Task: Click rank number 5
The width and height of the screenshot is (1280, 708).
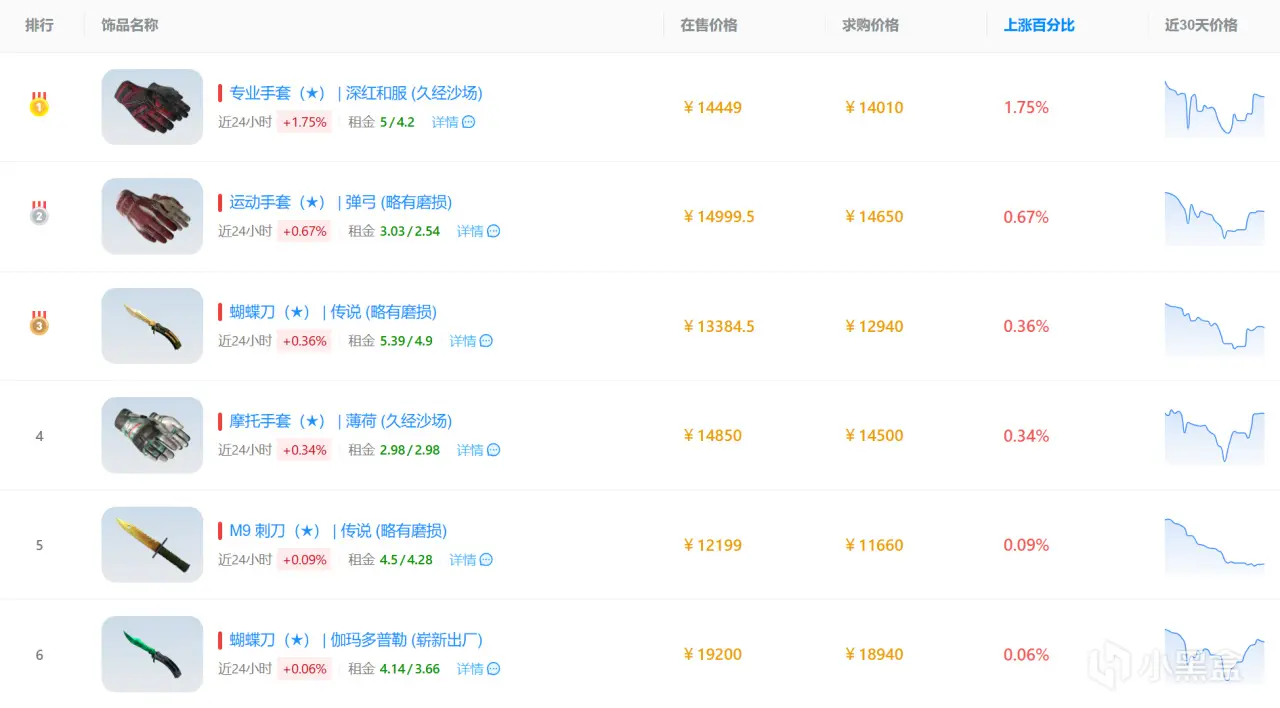Action: pos(39,545)
